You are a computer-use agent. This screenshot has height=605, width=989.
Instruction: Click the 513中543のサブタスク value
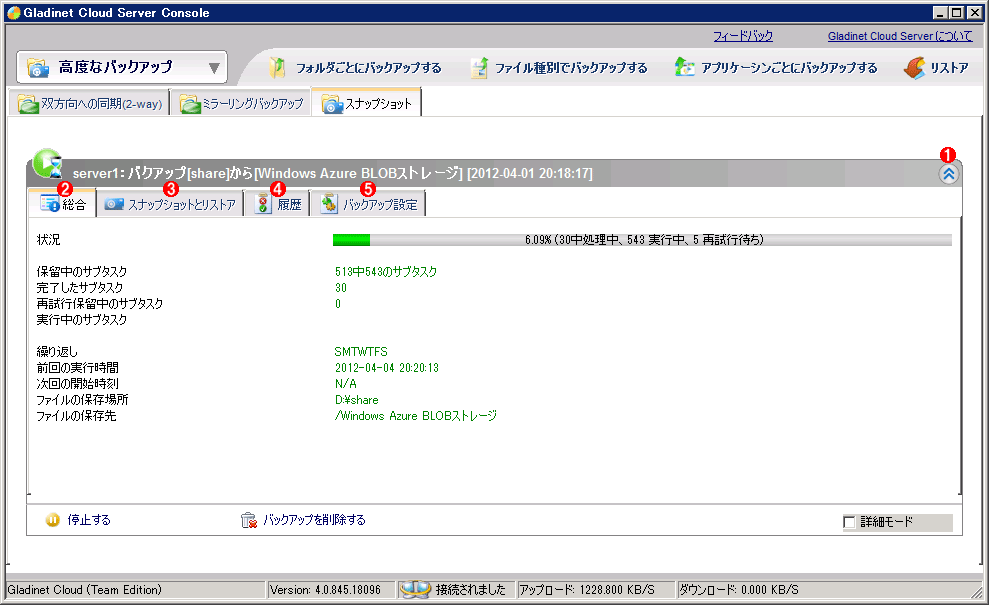click(386, 272)
